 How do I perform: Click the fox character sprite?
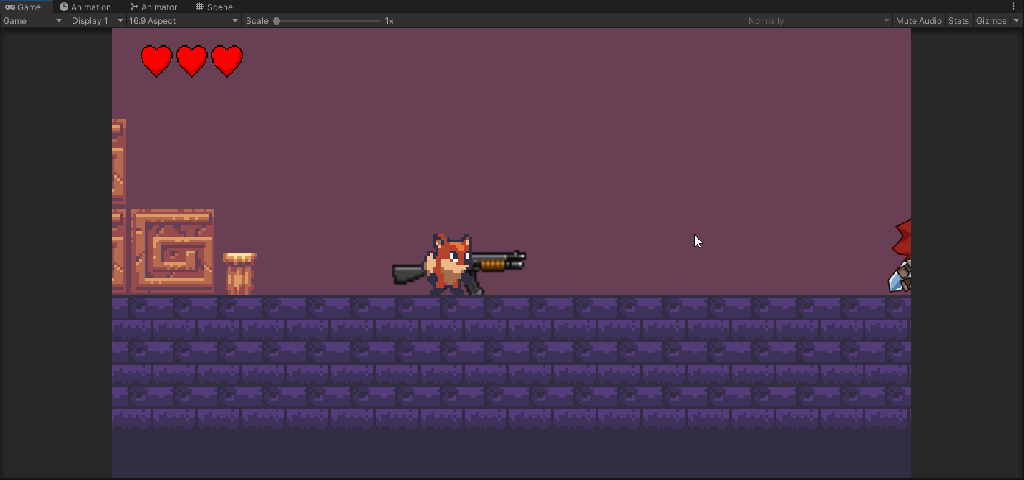(x=452, y=263)
